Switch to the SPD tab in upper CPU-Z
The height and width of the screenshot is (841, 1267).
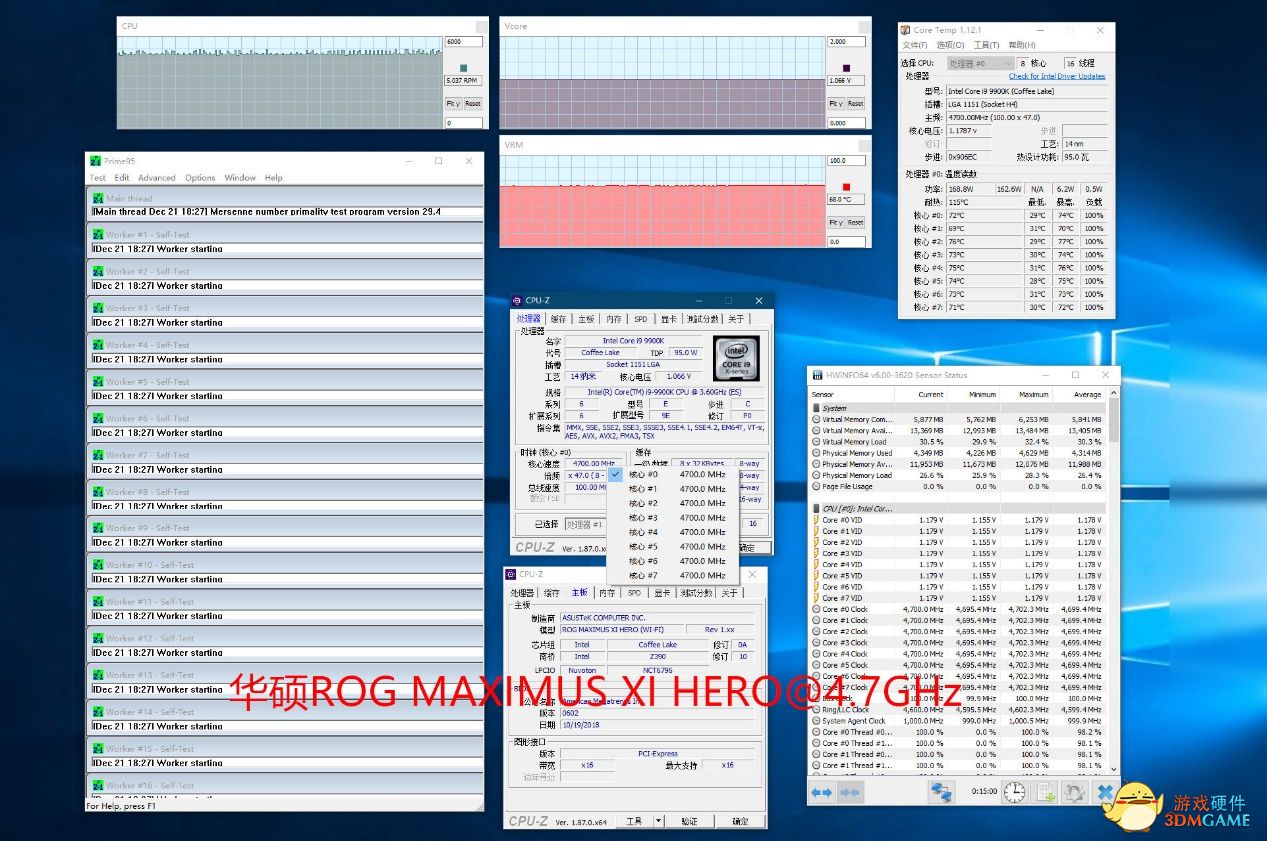(x=640, y=319)
